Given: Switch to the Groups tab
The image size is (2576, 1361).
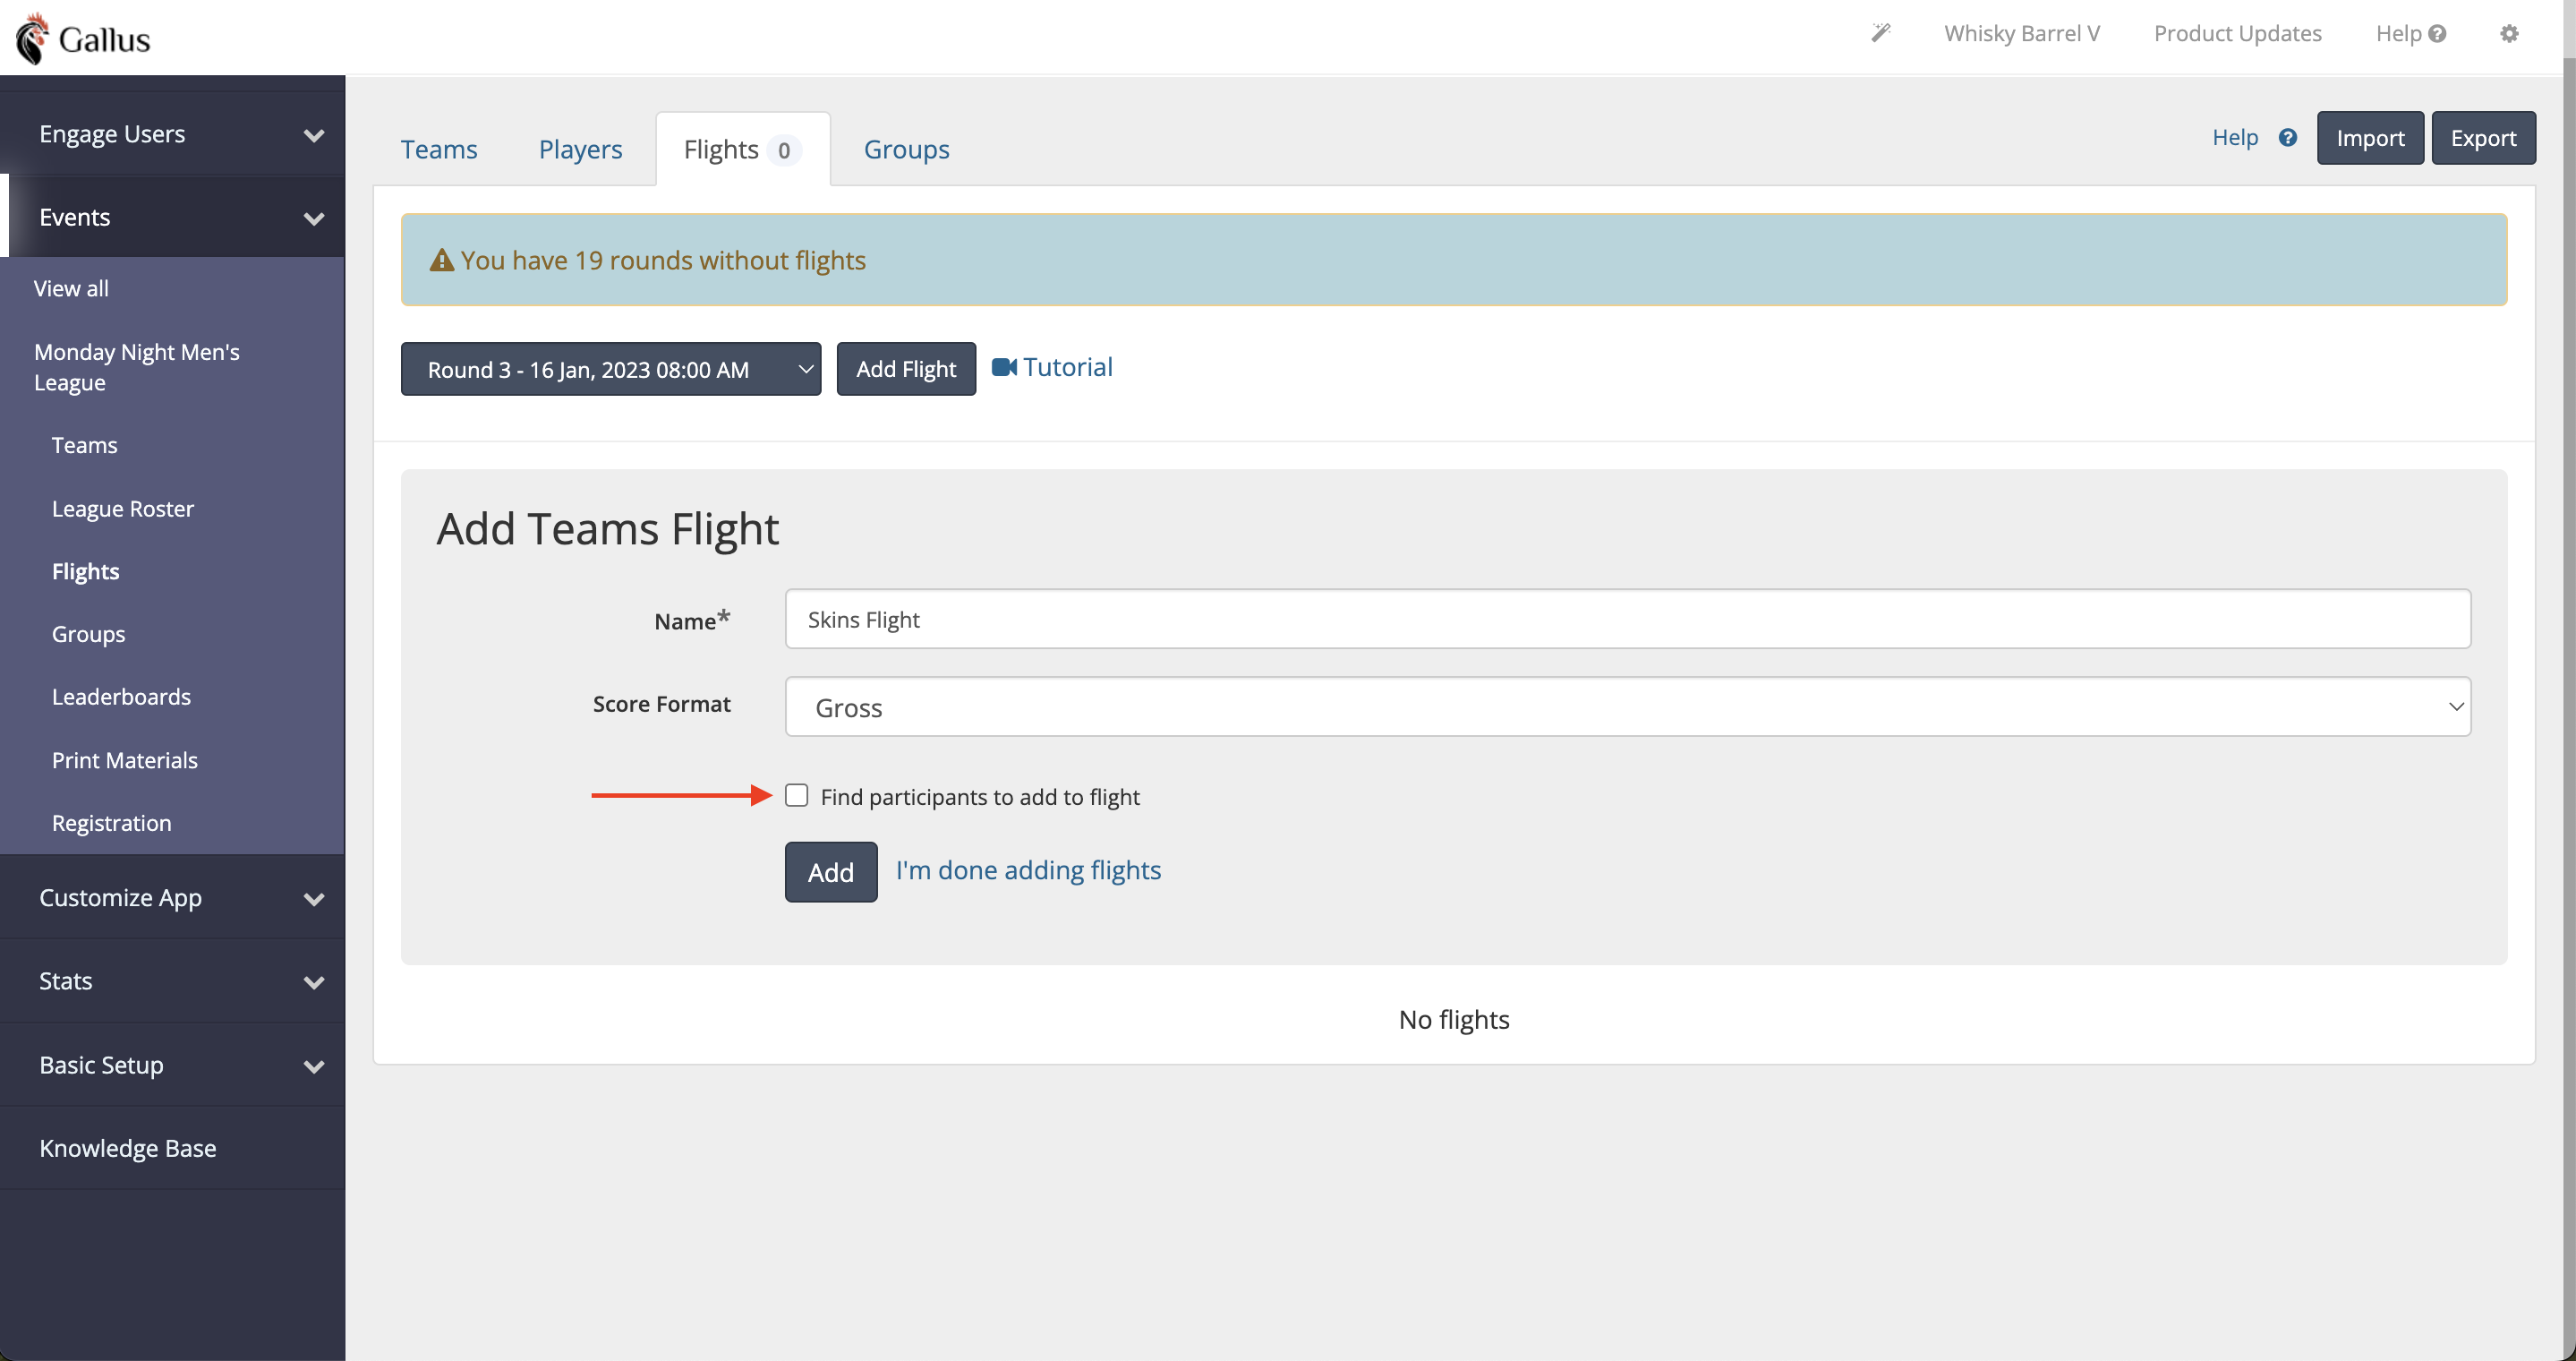Looking at the screenshot, I should [906, 149].
